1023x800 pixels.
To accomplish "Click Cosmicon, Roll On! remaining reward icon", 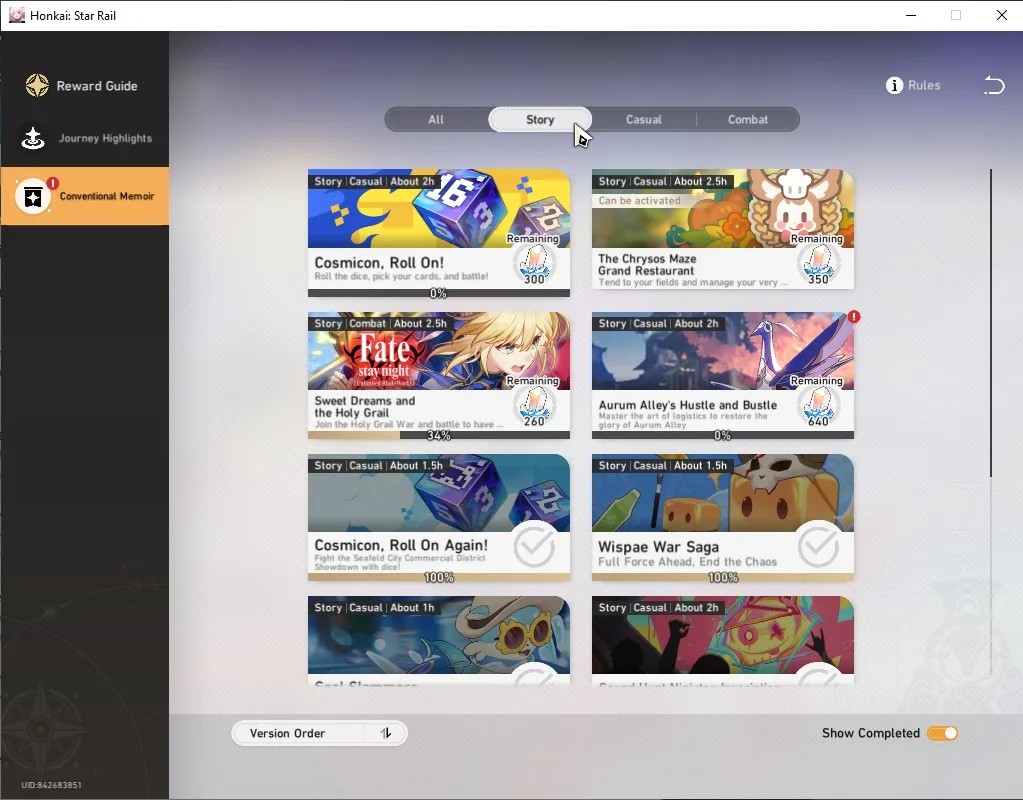I will (534, 263).
